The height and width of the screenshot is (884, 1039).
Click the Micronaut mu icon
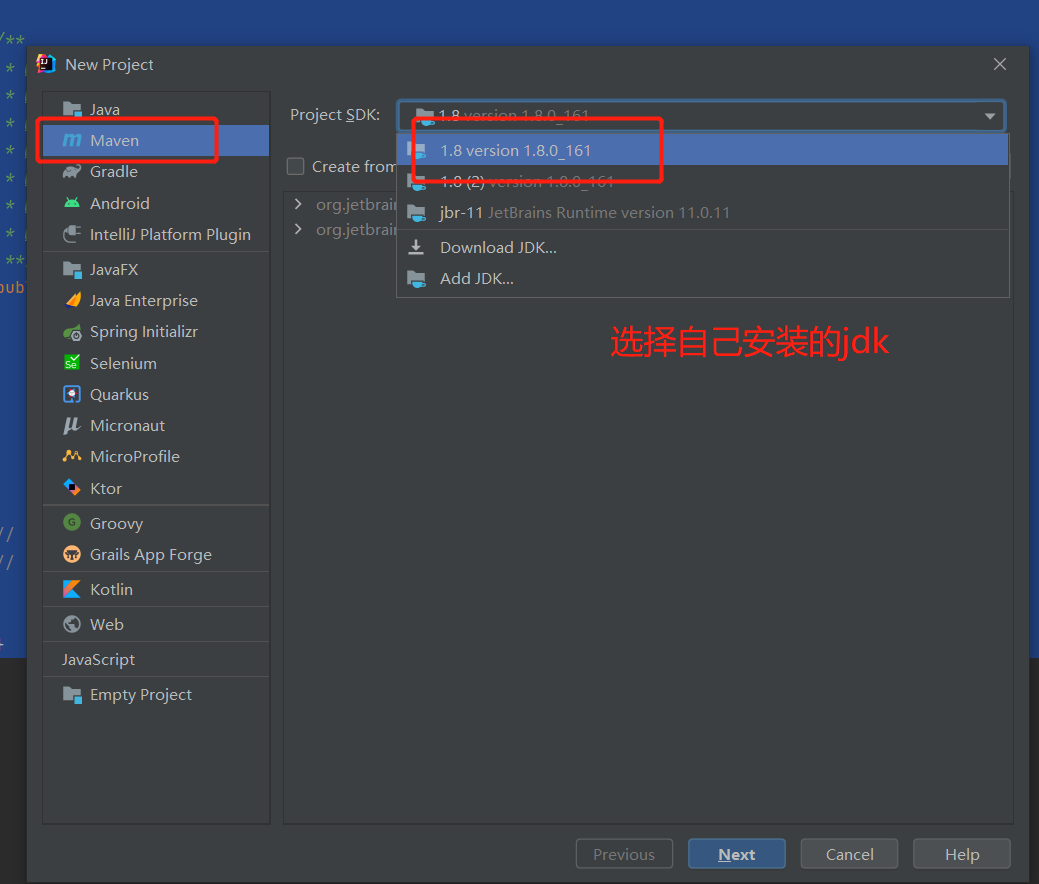coord(72,425)
